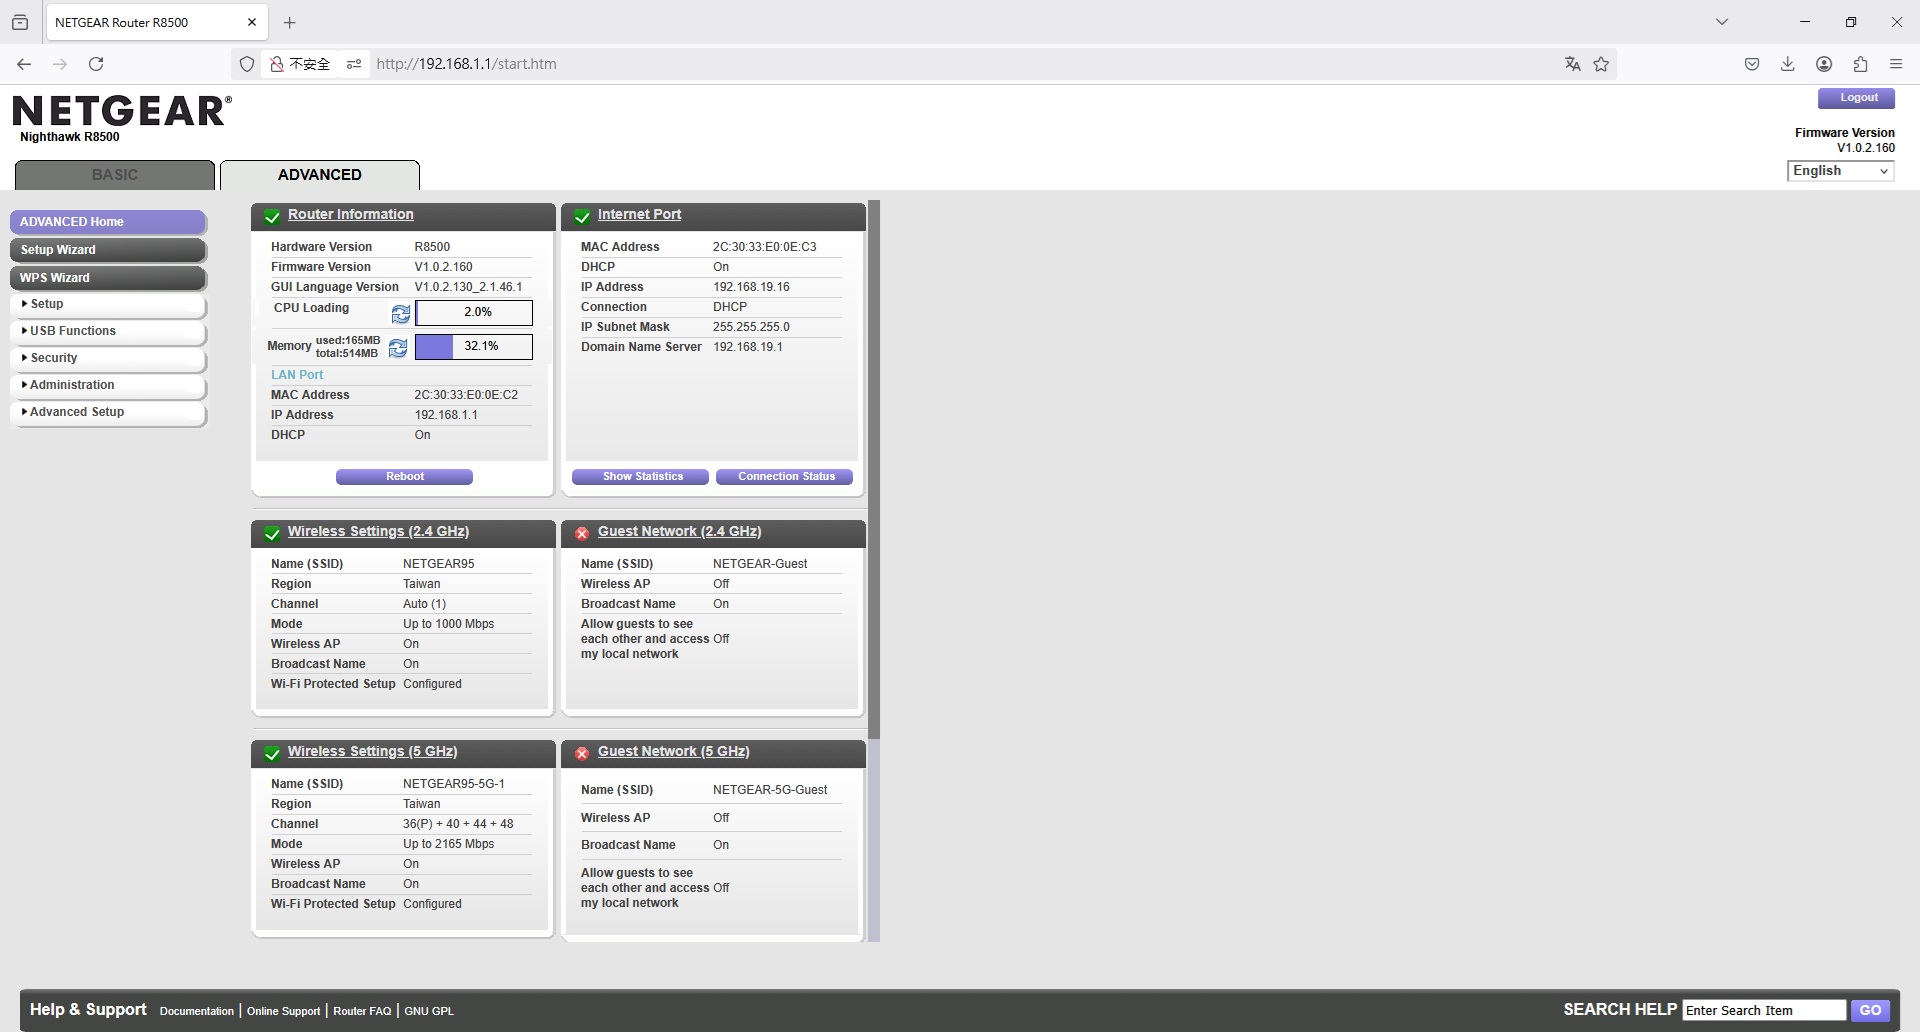
Task: Expand the Administration section
Action: (x=108, y=385)
